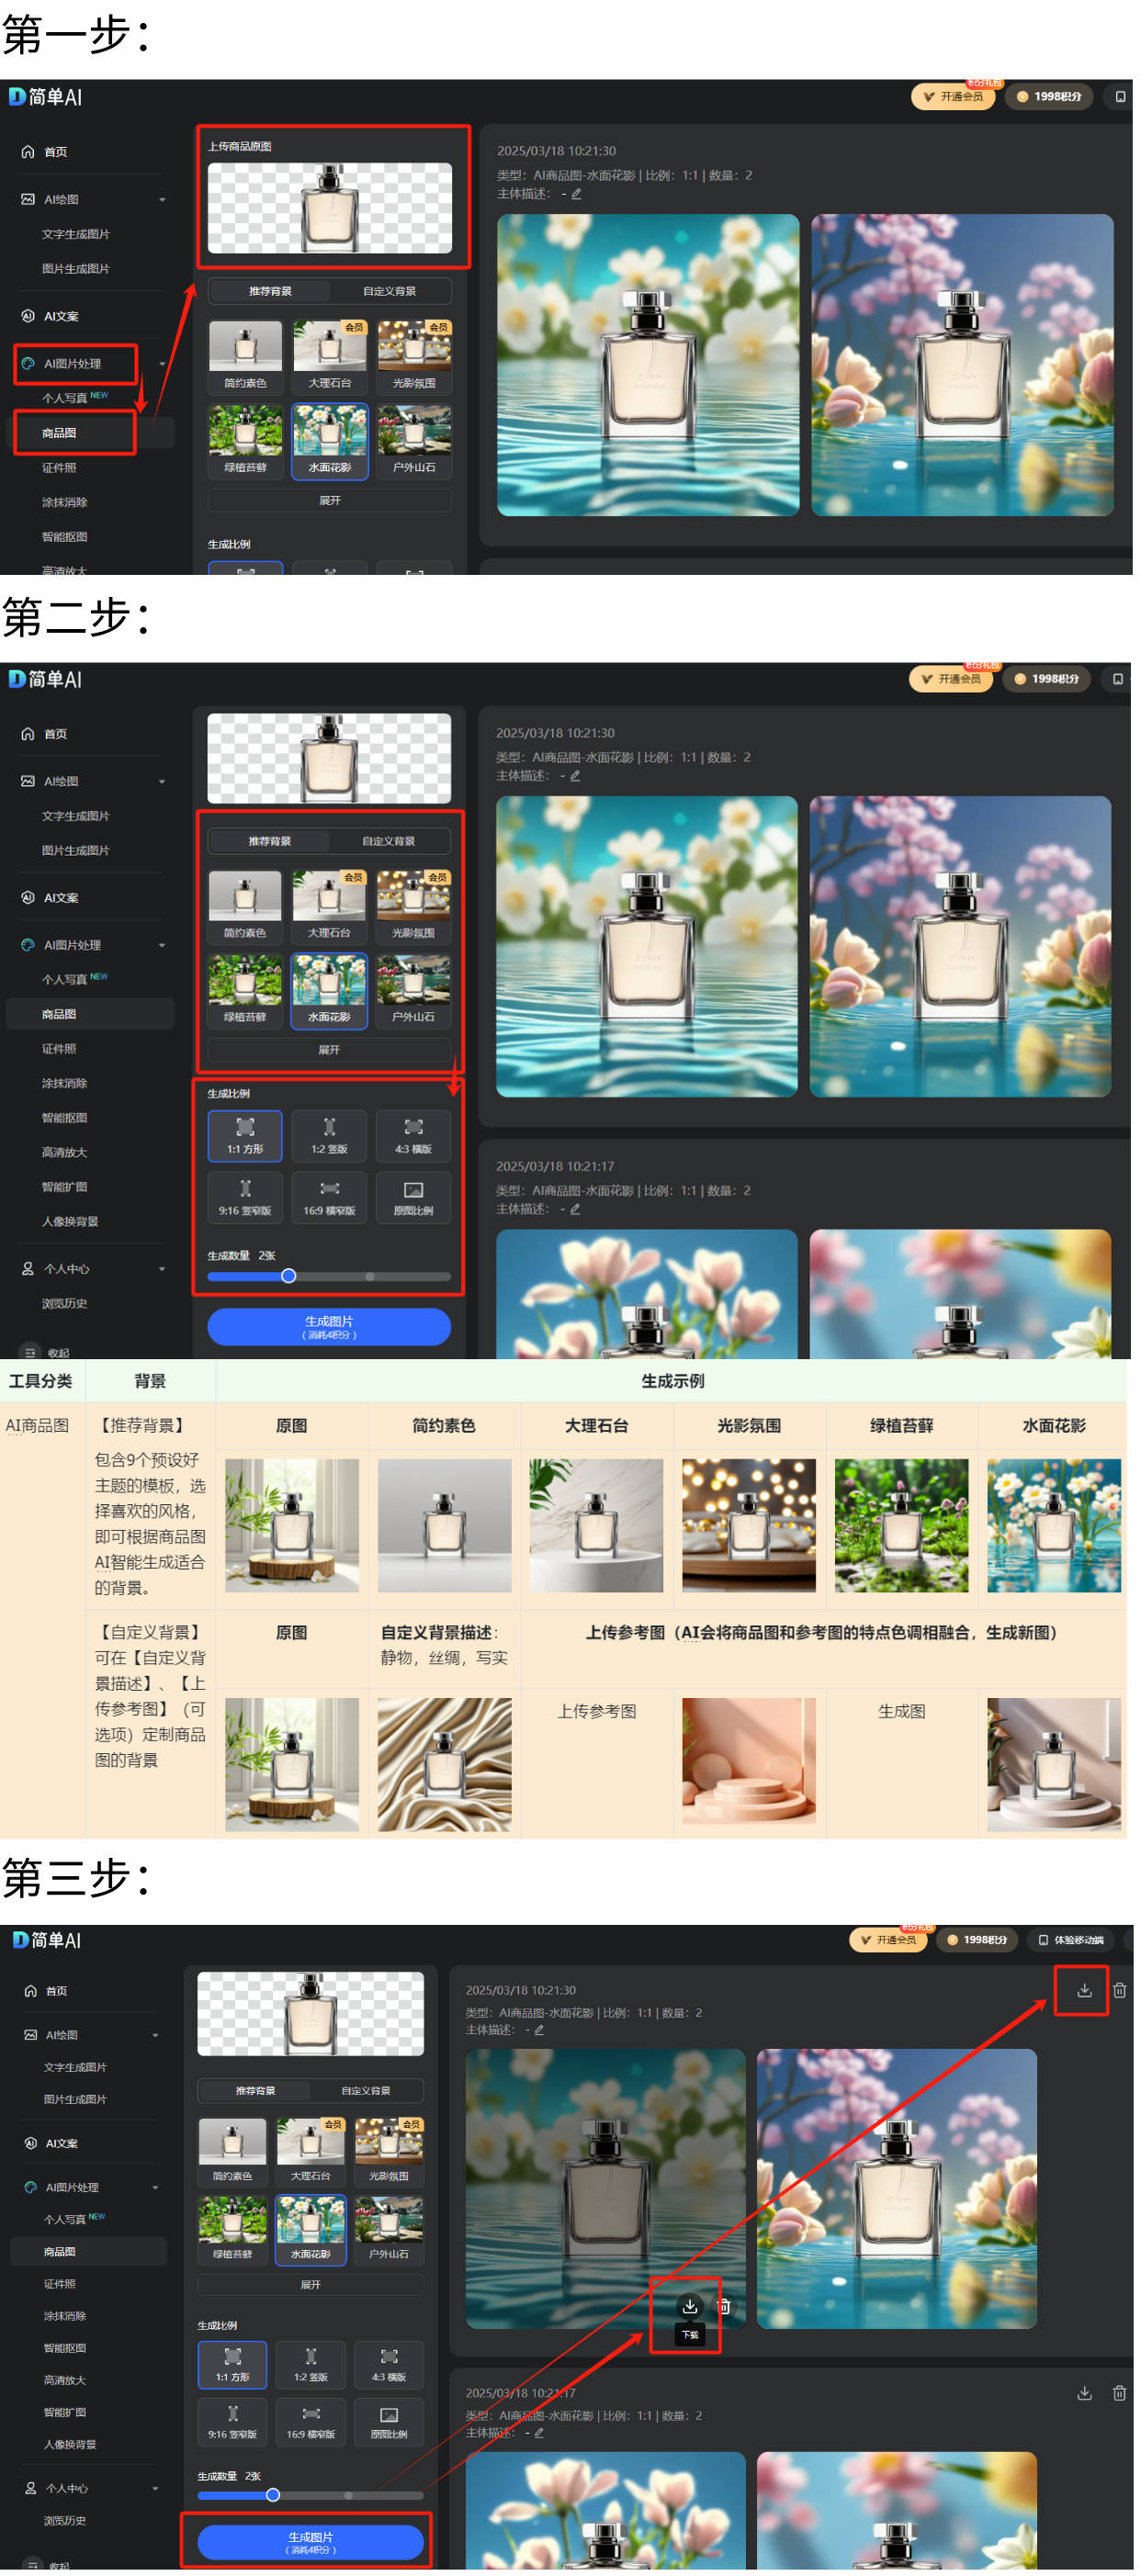The height and width of the screenshot is (2576, 1141).
Task: Click the 开通会员 button in step two
Action: (x=951, y=679)
